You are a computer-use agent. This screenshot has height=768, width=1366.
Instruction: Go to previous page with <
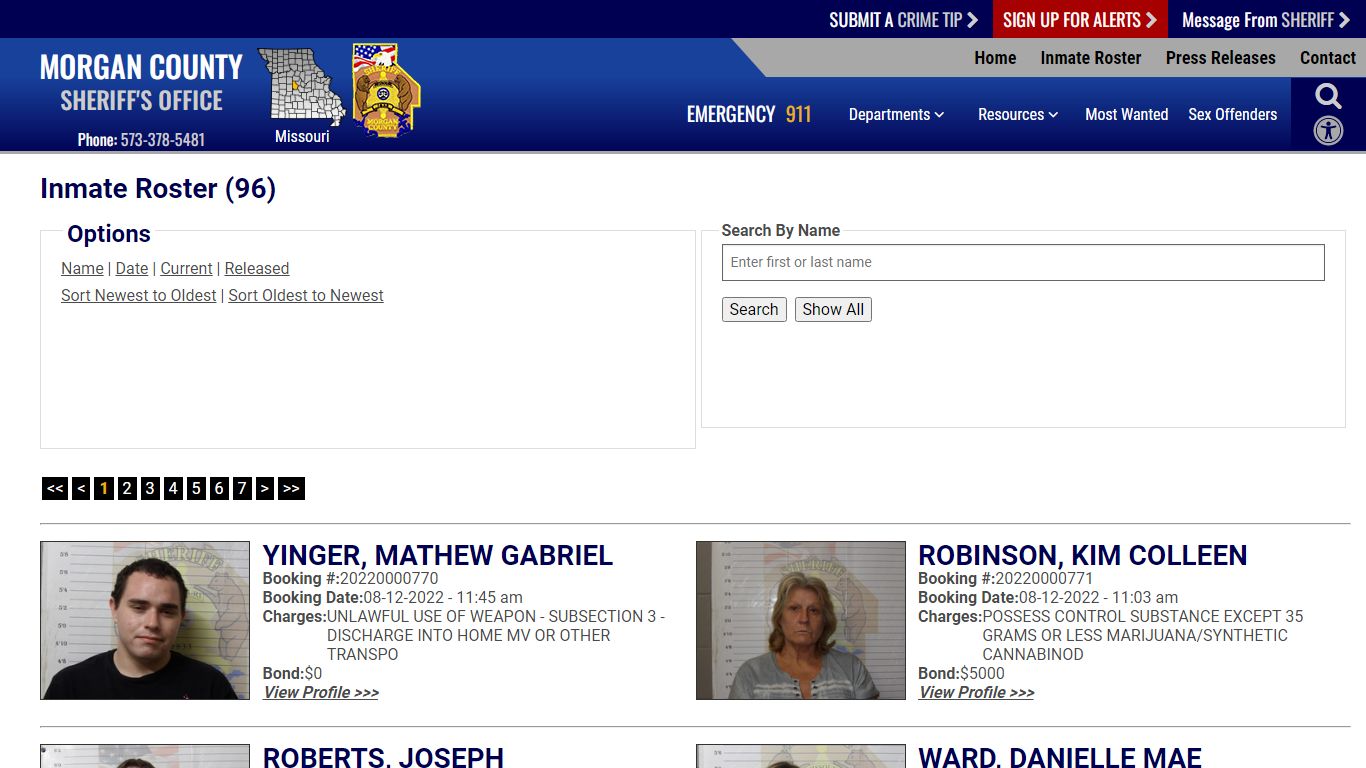81,488
